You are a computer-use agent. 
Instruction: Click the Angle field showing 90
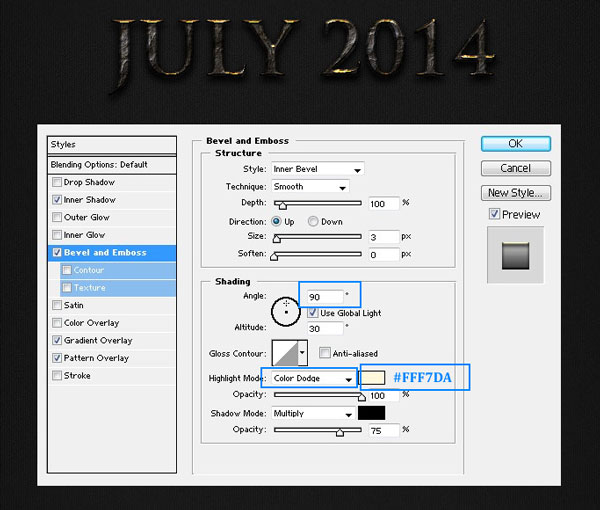click(x=325, y=297)
